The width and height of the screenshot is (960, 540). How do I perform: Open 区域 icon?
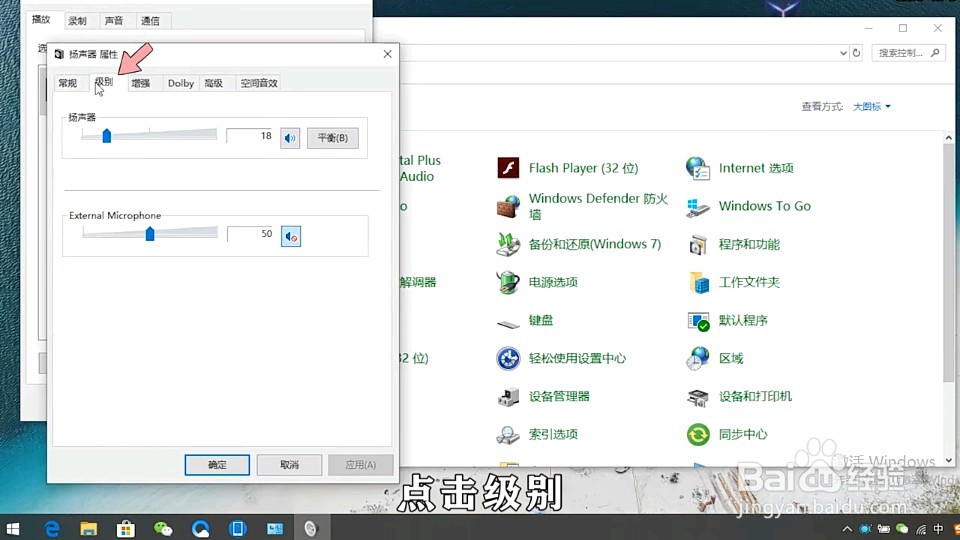[x=698, y=358]
